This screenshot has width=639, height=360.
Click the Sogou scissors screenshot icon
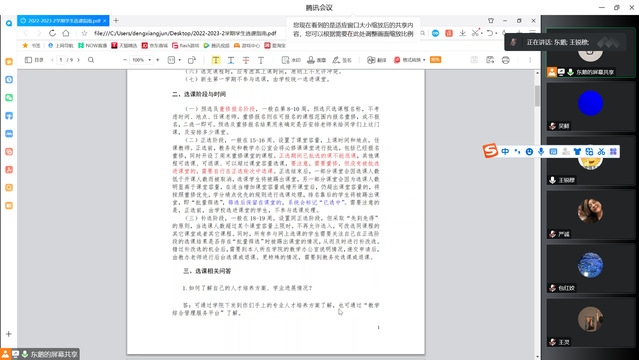tap(601, 152)
